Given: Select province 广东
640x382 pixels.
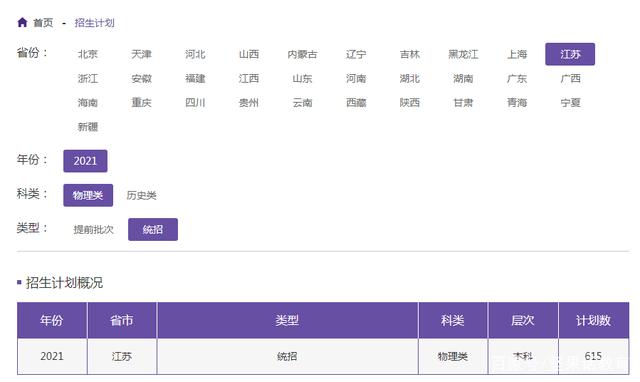Looking at the screenshot, I should pos(517,78).
